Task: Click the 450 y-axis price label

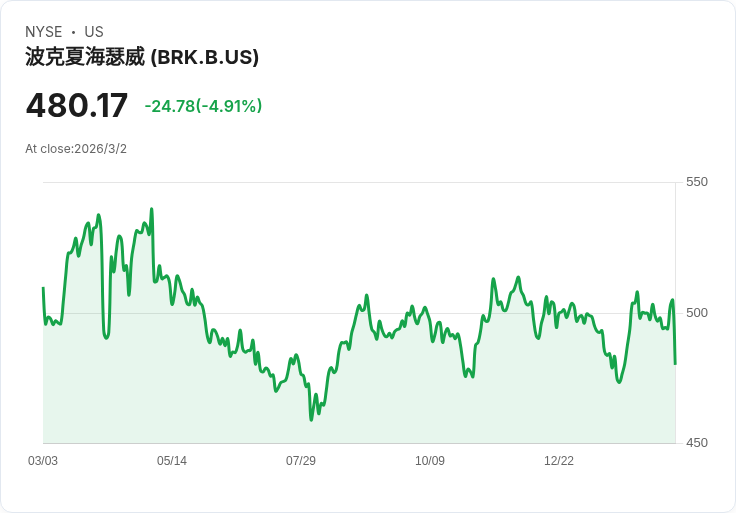Action: 697,443
